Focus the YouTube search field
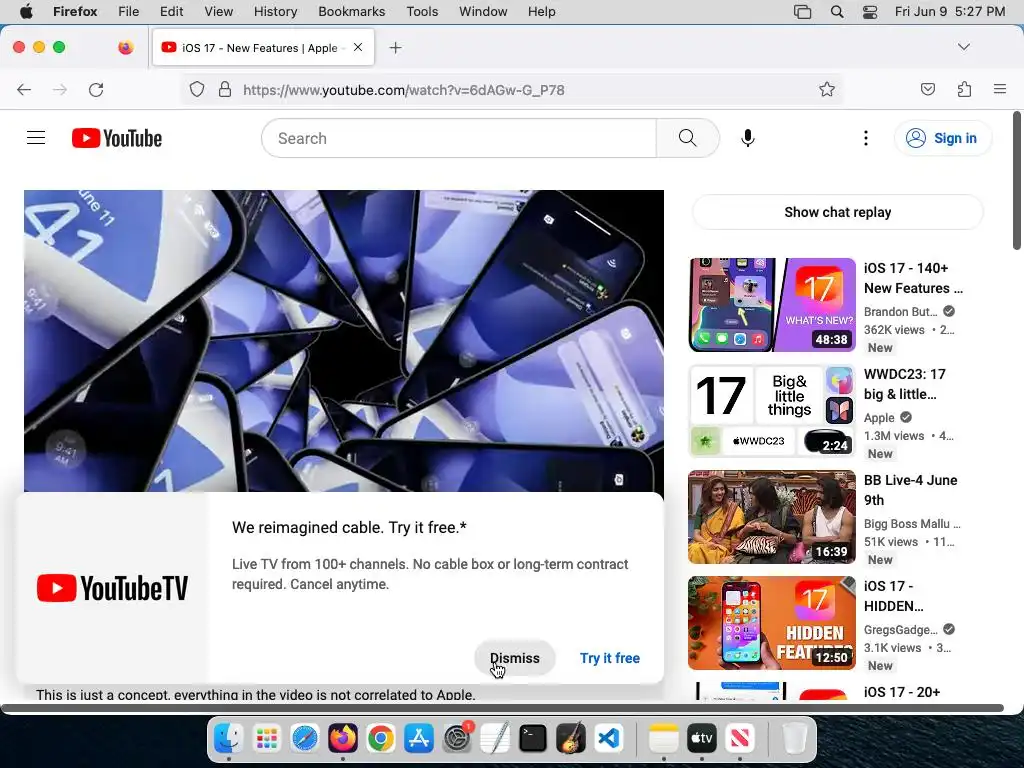The height and width of the screenshot is (768, 1024). pos(459,138)
